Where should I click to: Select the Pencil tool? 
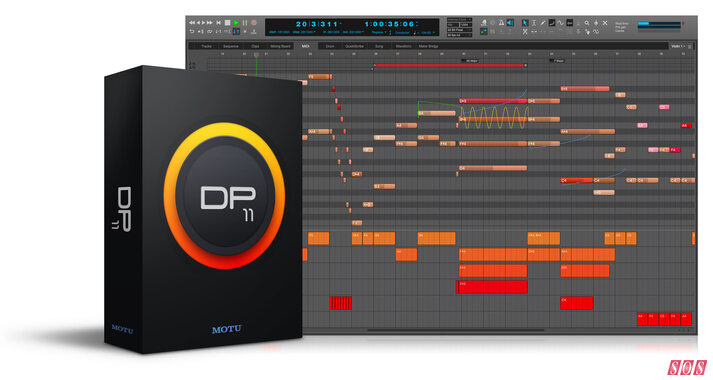542,23
